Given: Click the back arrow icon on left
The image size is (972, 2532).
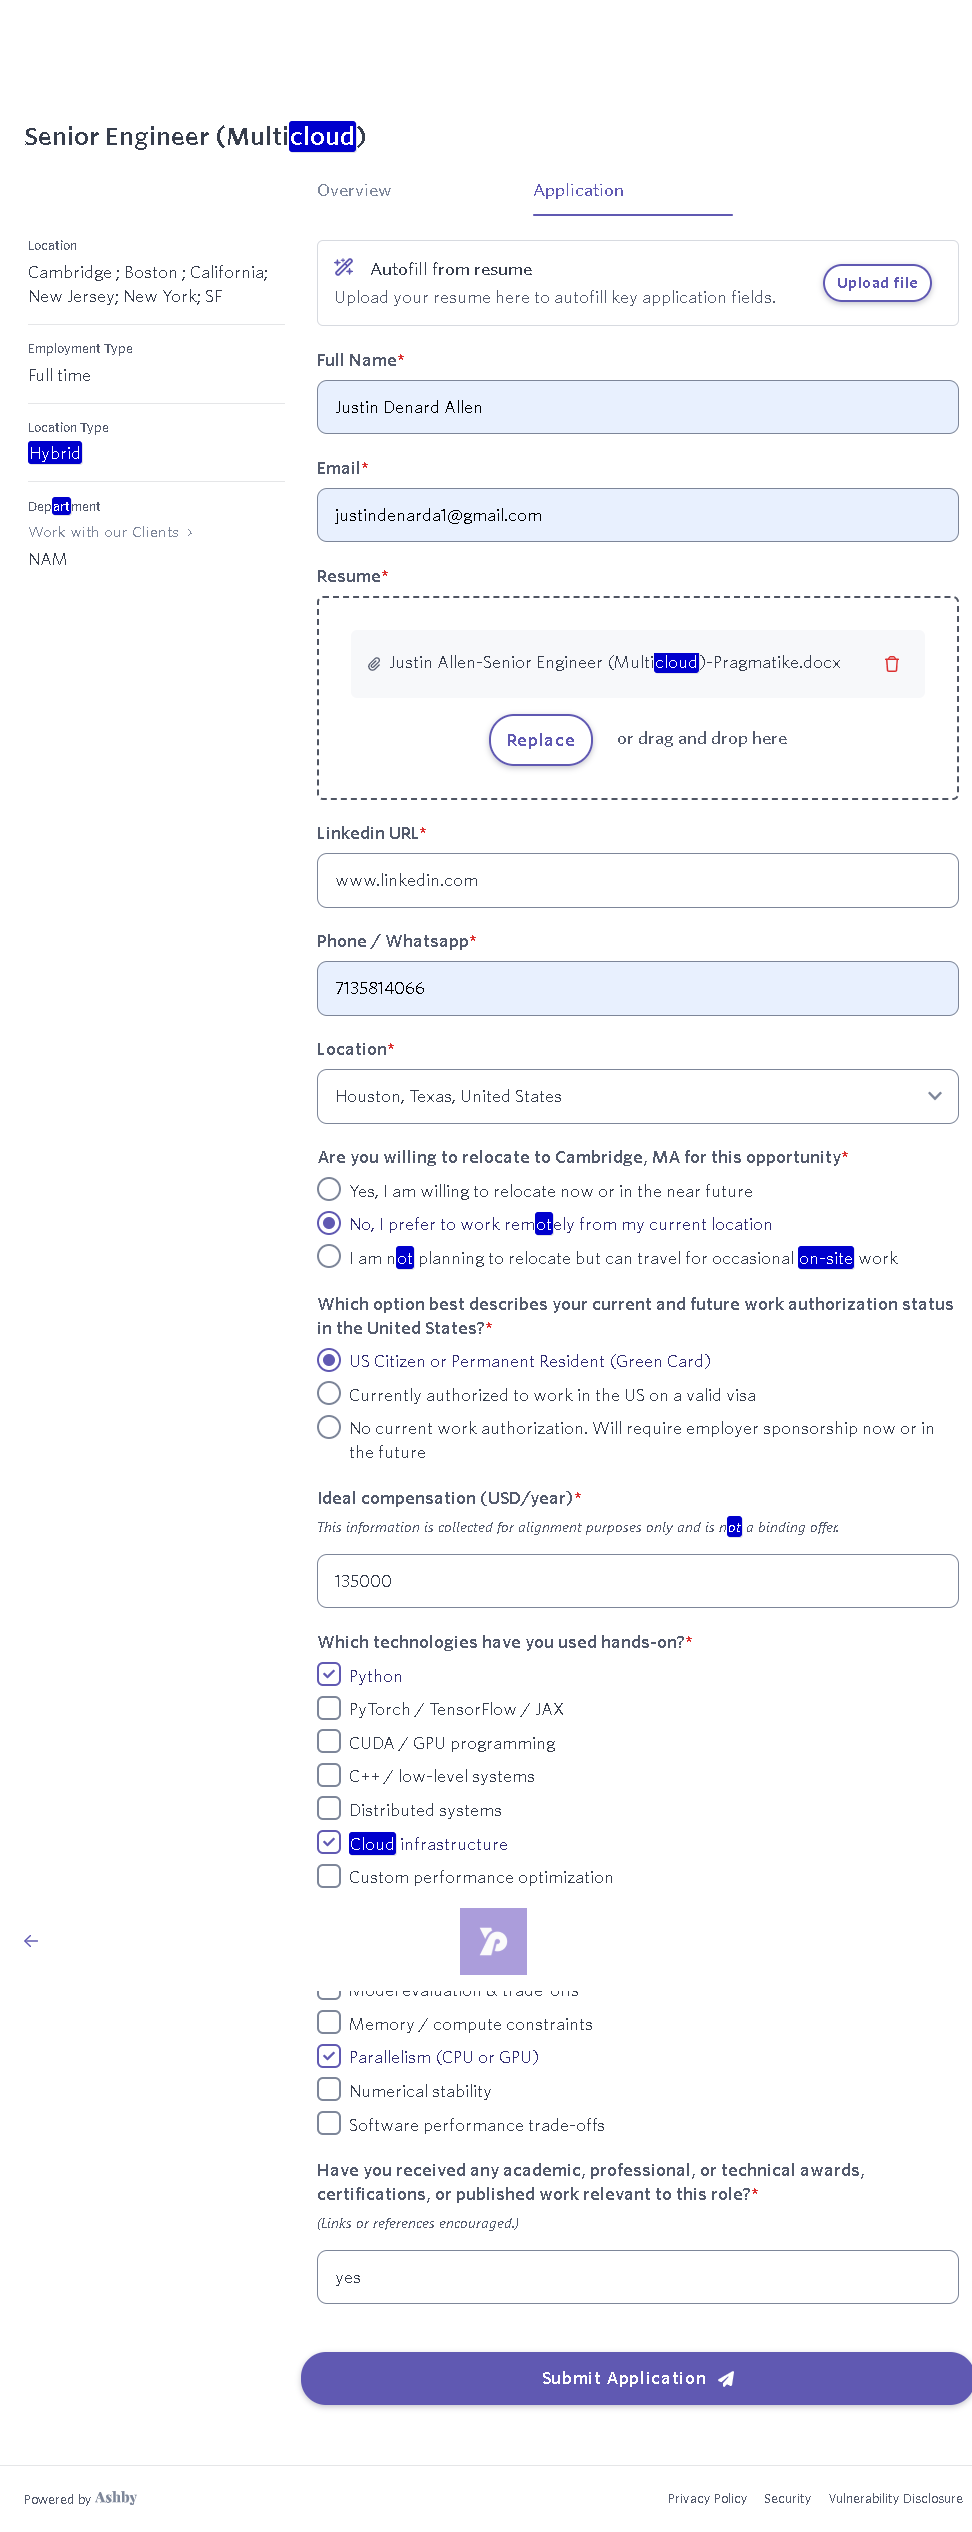Looking at the screenshot, I should coord(31,1941).
